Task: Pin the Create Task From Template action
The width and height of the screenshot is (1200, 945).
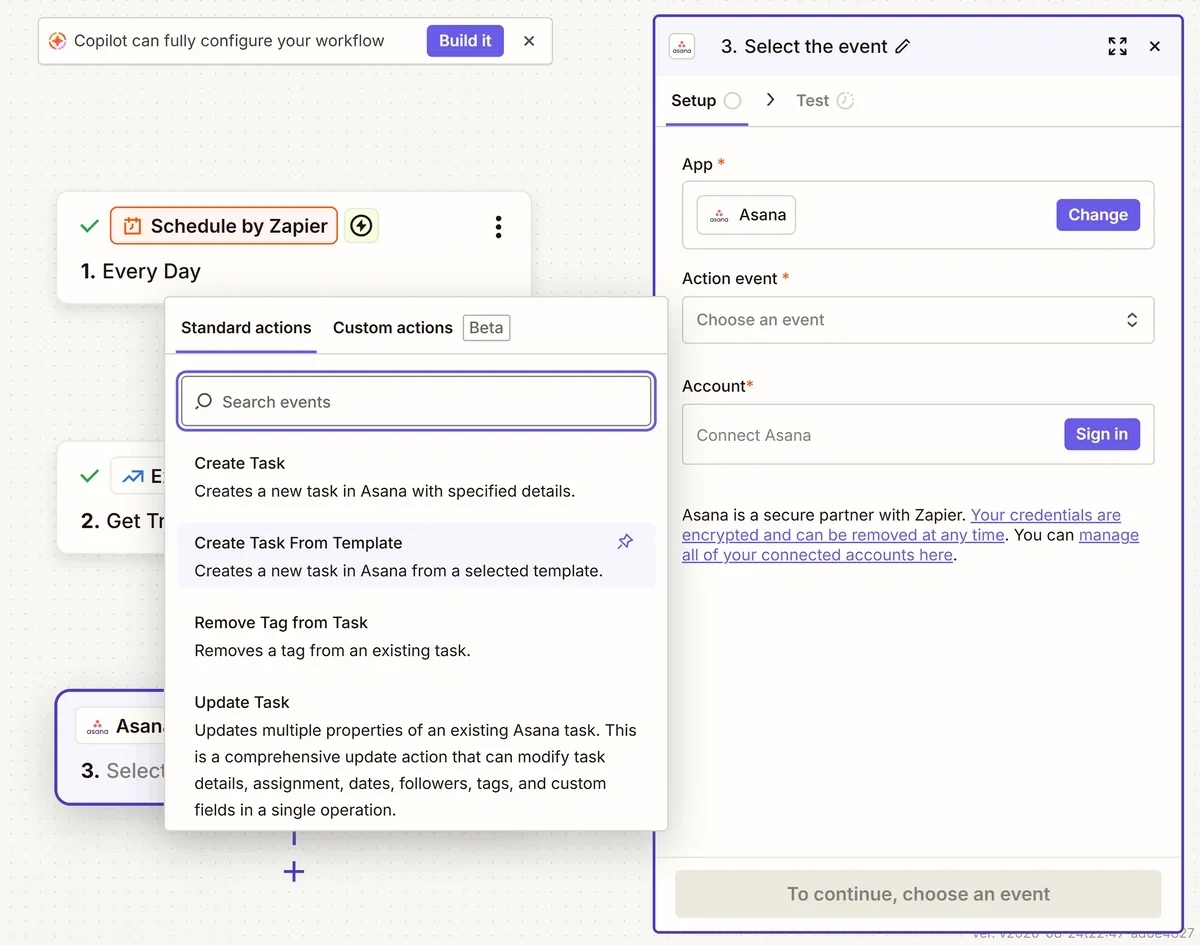Action: click(625, 541)
